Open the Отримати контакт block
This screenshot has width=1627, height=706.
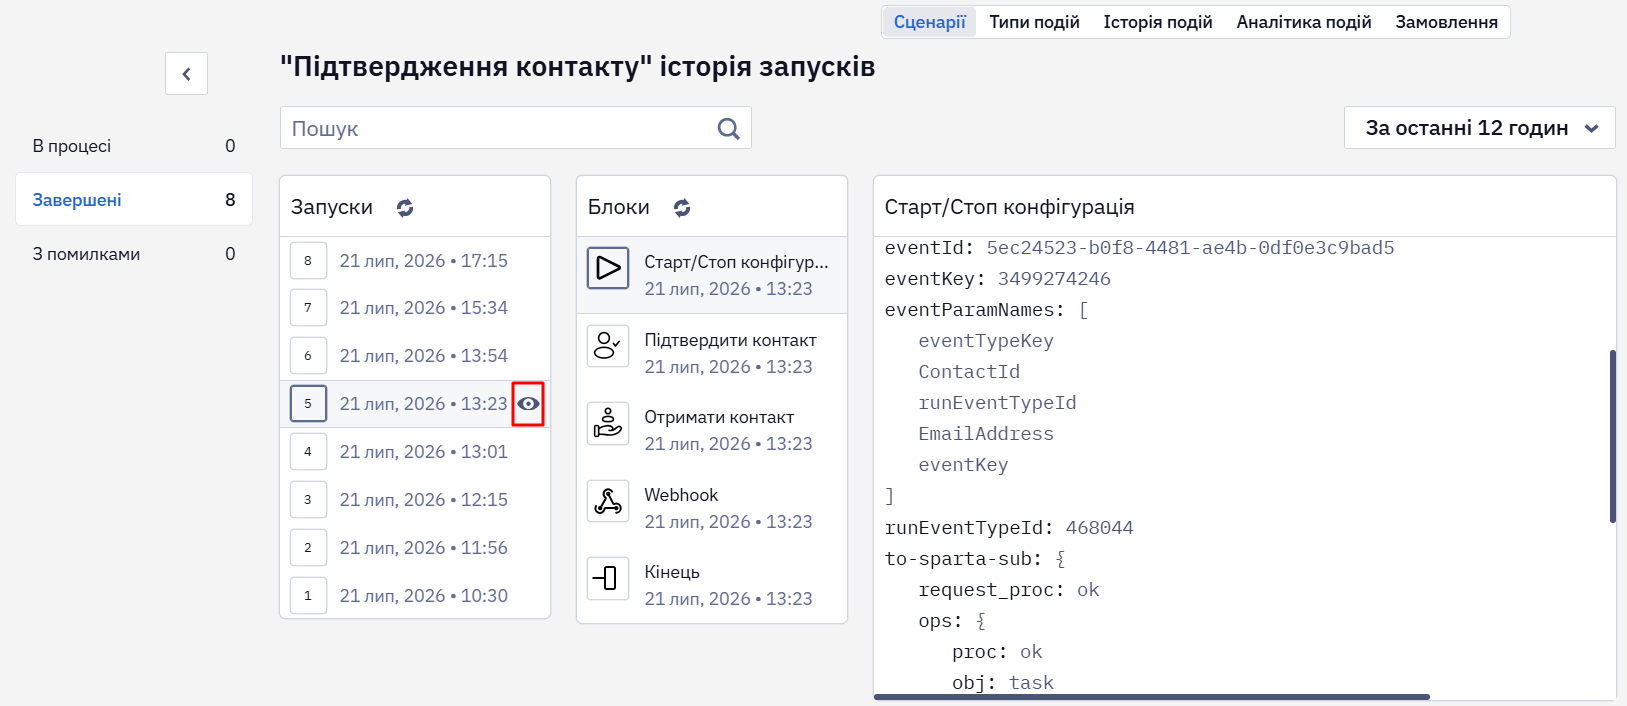point(712,430)
